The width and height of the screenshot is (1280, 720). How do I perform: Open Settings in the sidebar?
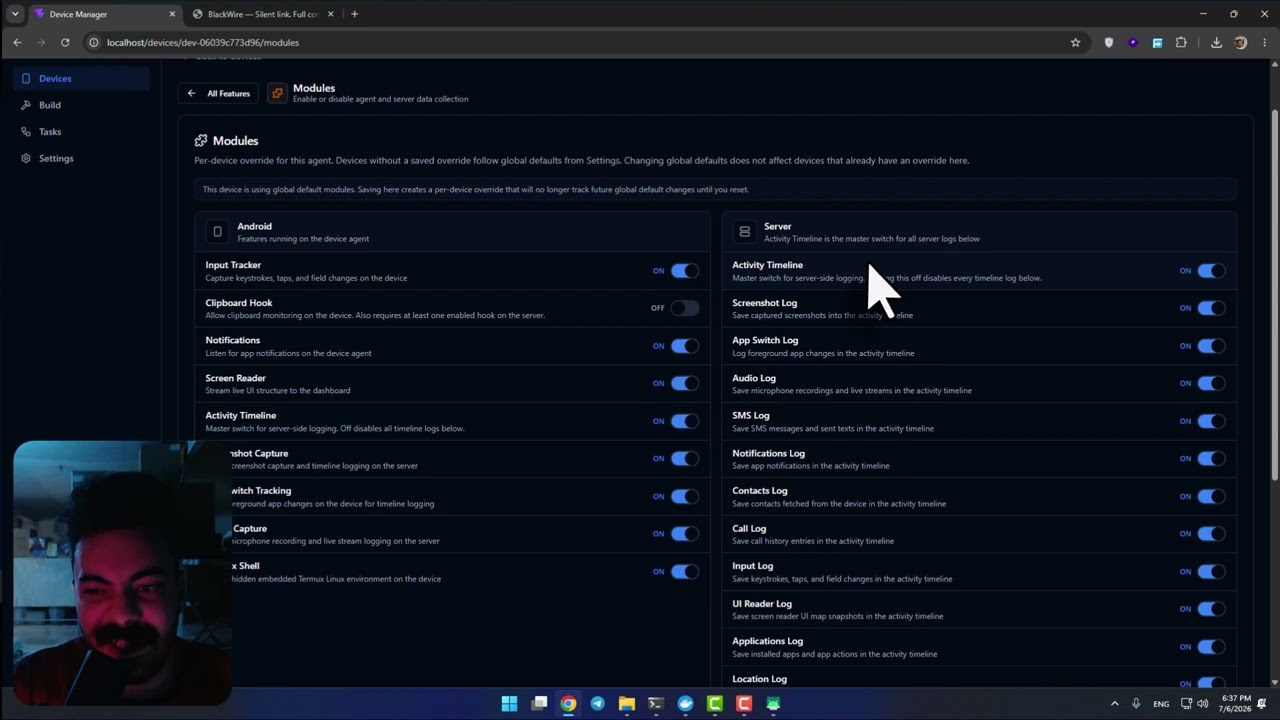point(82,158)
